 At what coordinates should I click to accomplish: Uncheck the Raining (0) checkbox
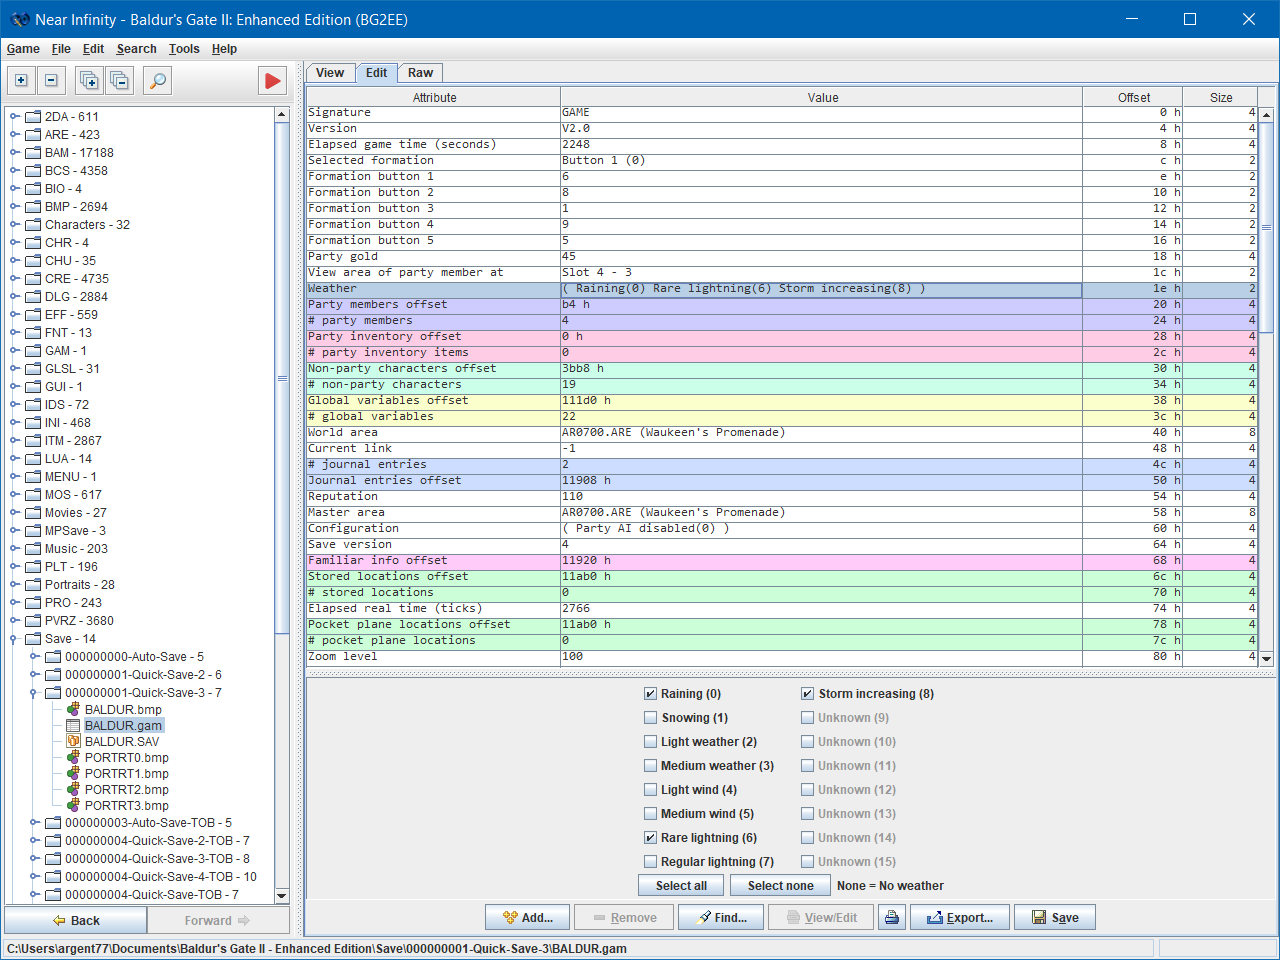(x=651, y=694)
